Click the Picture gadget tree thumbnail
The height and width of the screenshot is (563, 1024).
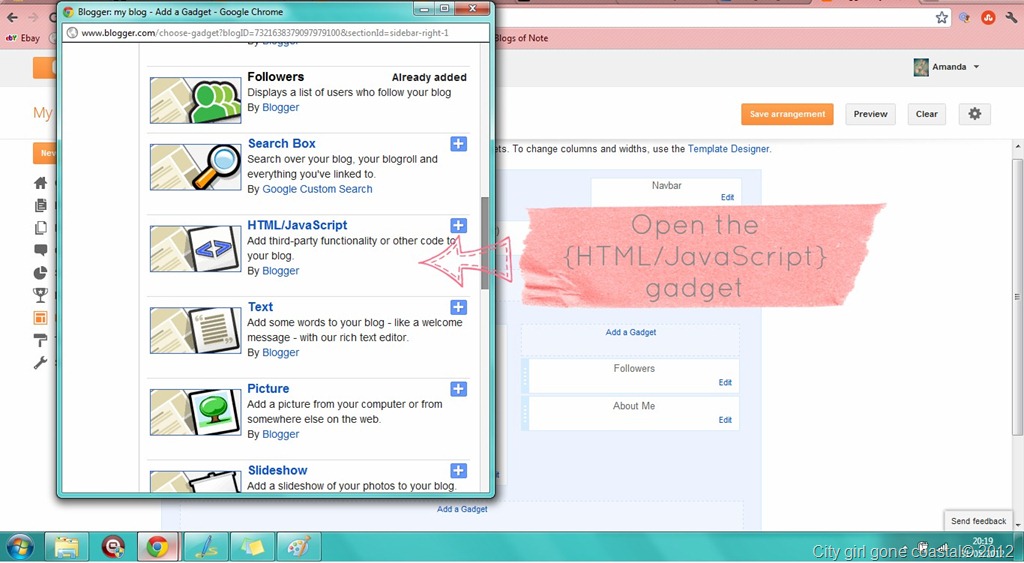[x=195, y=412]
